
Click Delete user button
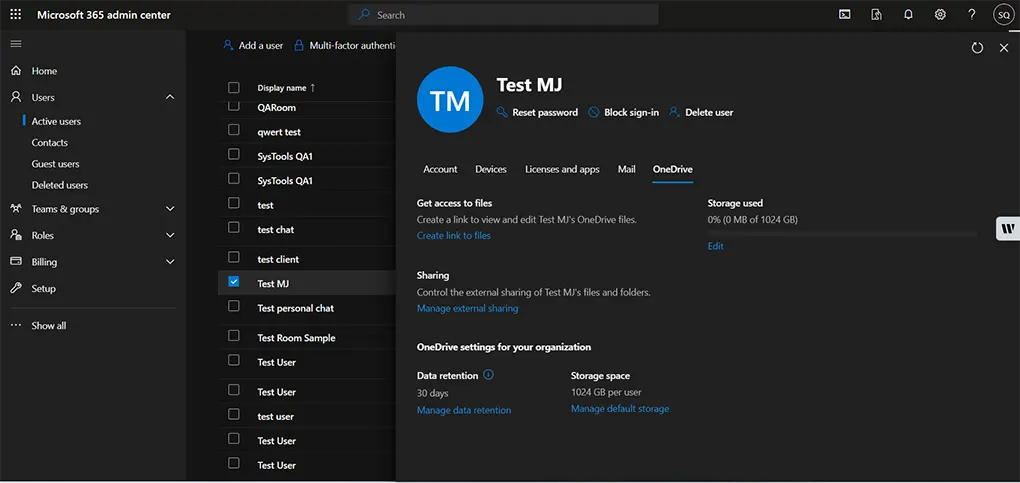point(701,113)
